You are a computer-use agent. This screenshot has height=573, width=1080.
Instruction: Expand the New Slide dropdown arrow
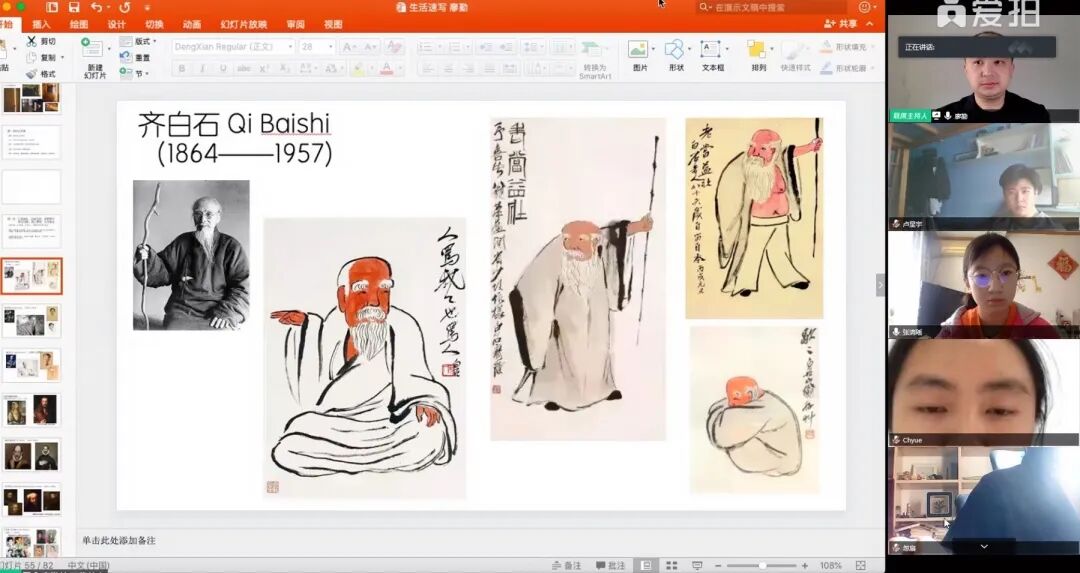(x=109, y=49)
